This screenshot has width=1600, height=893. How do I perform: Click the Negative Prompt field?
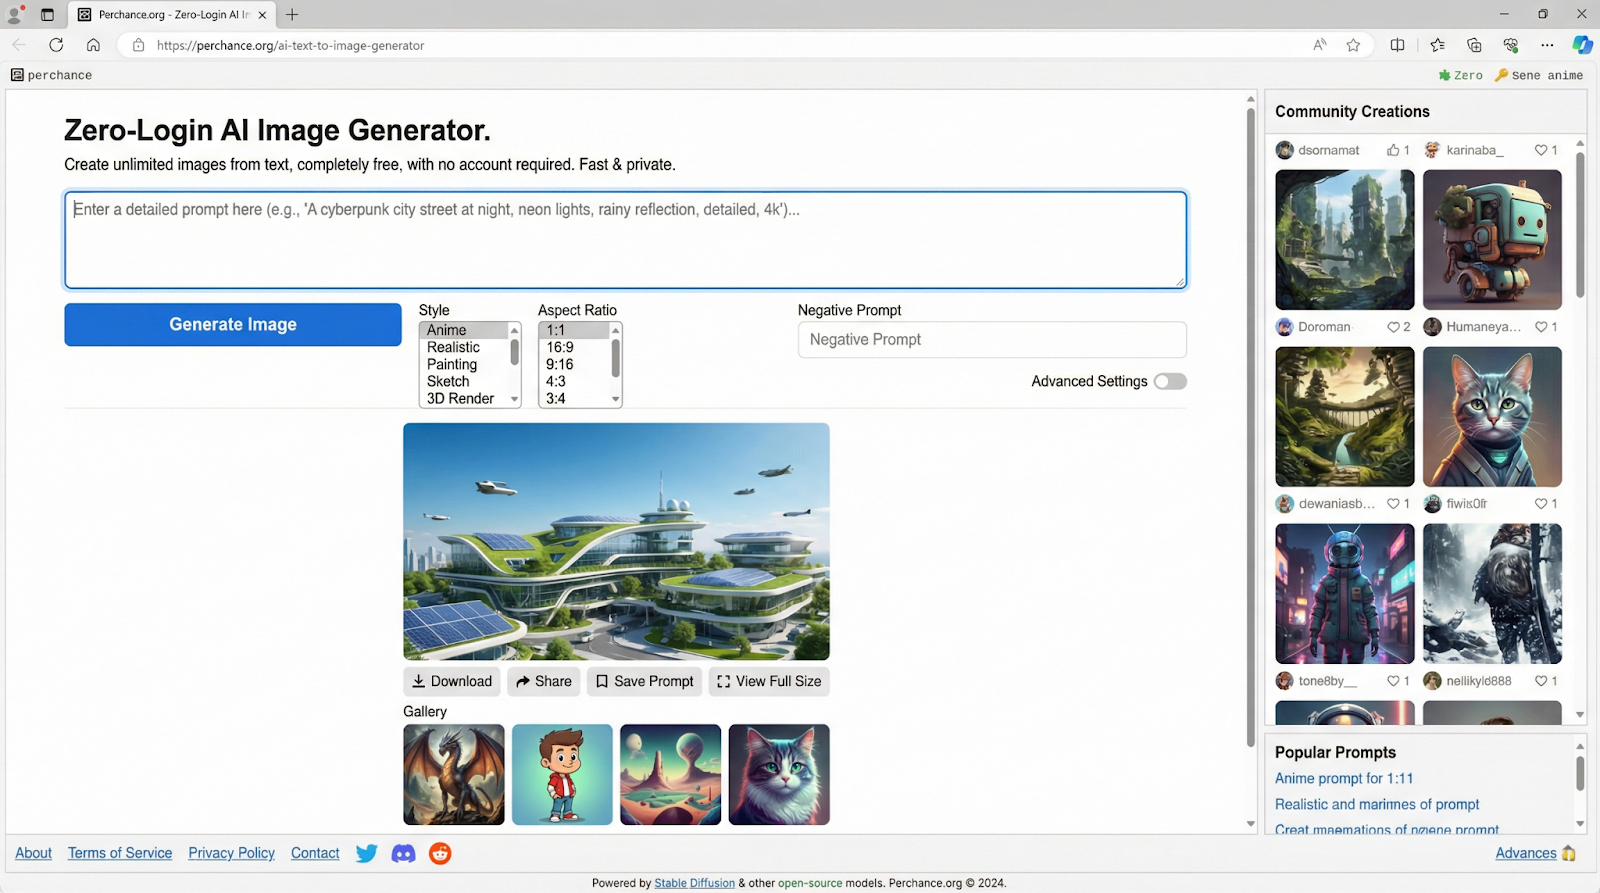tap(992, 339)
